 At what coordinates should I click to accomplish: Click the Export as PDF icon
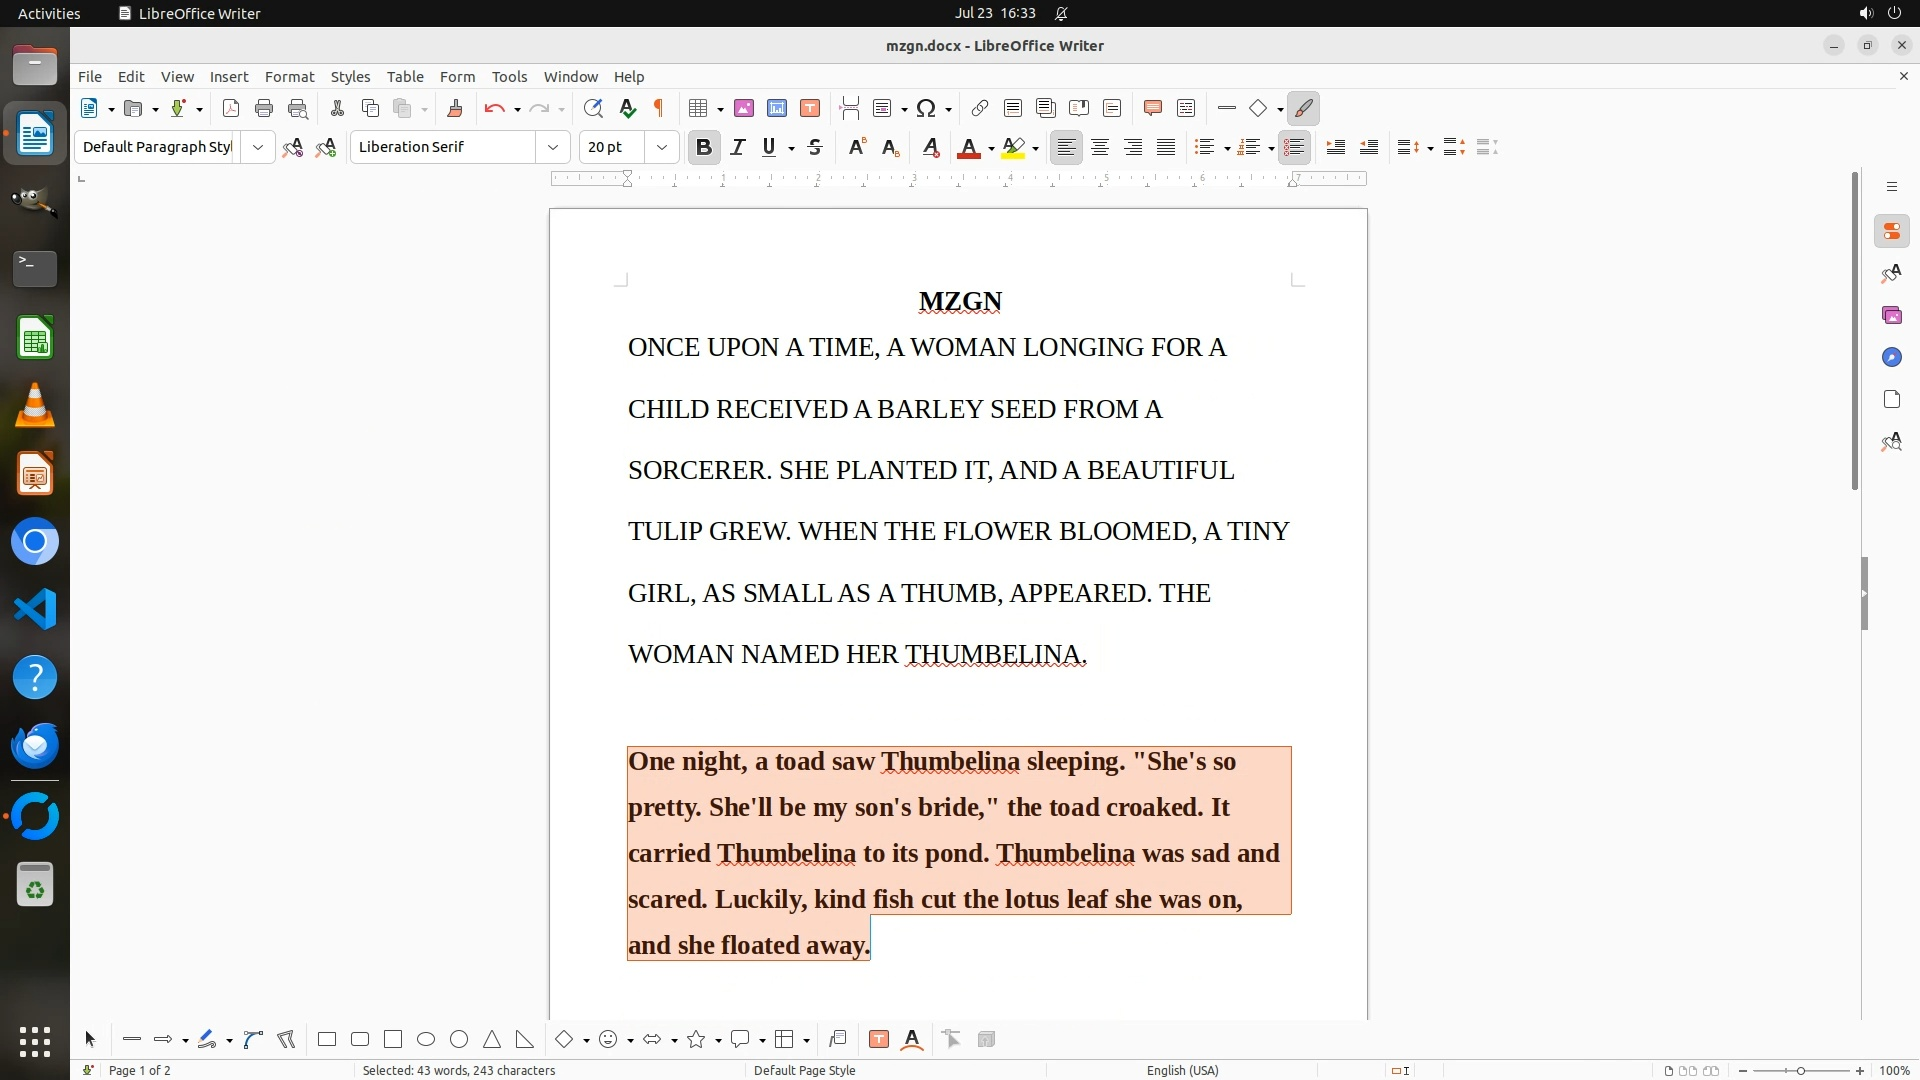[231, 109]
